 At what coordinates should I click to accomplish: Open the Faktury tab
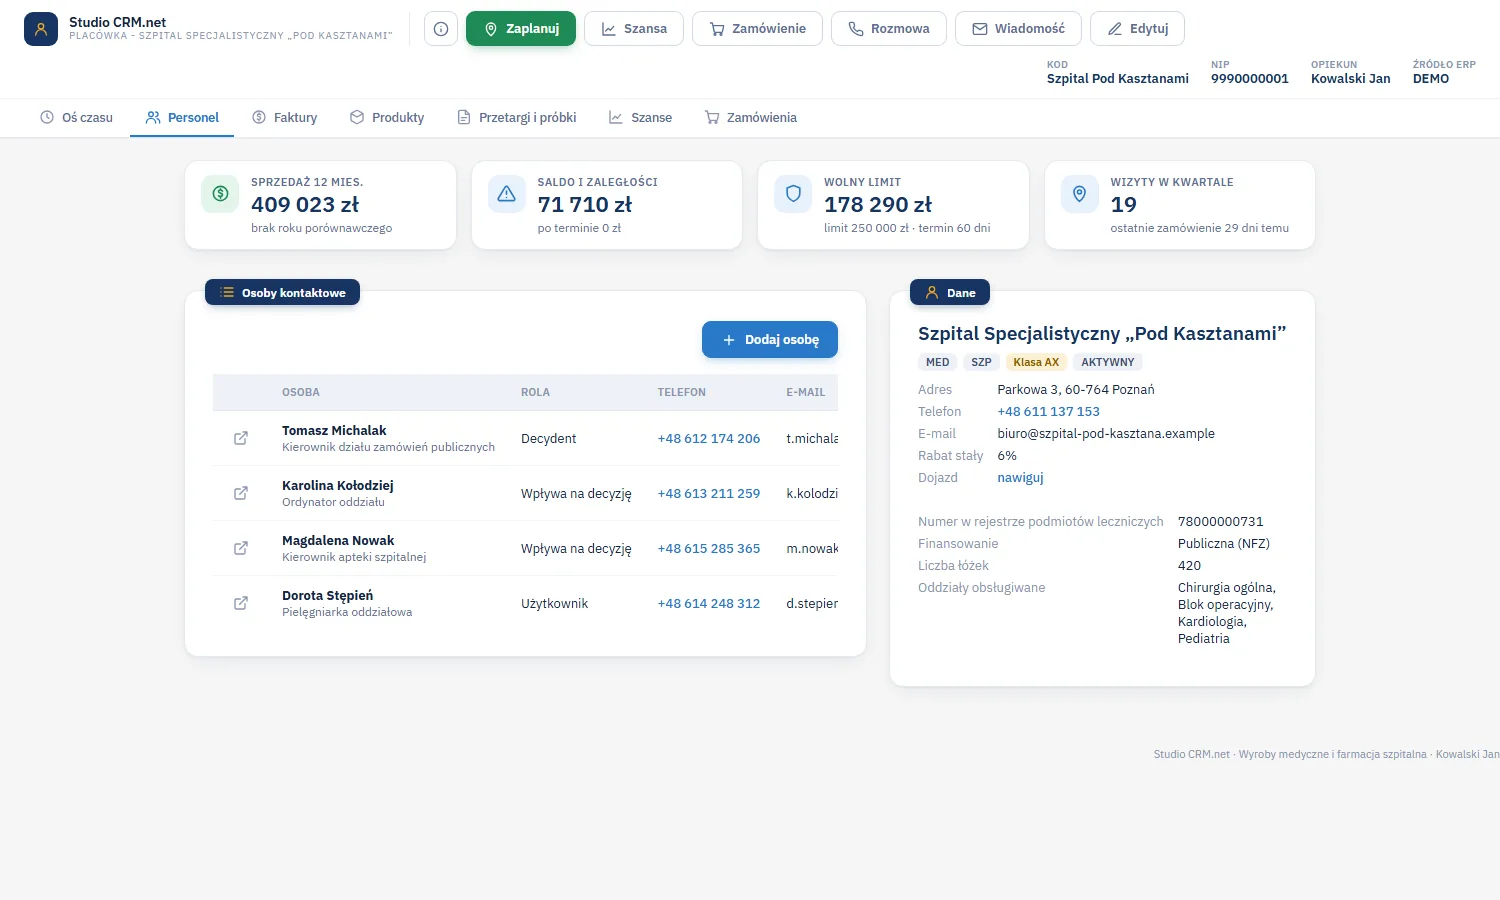click(x=285, y=118)
